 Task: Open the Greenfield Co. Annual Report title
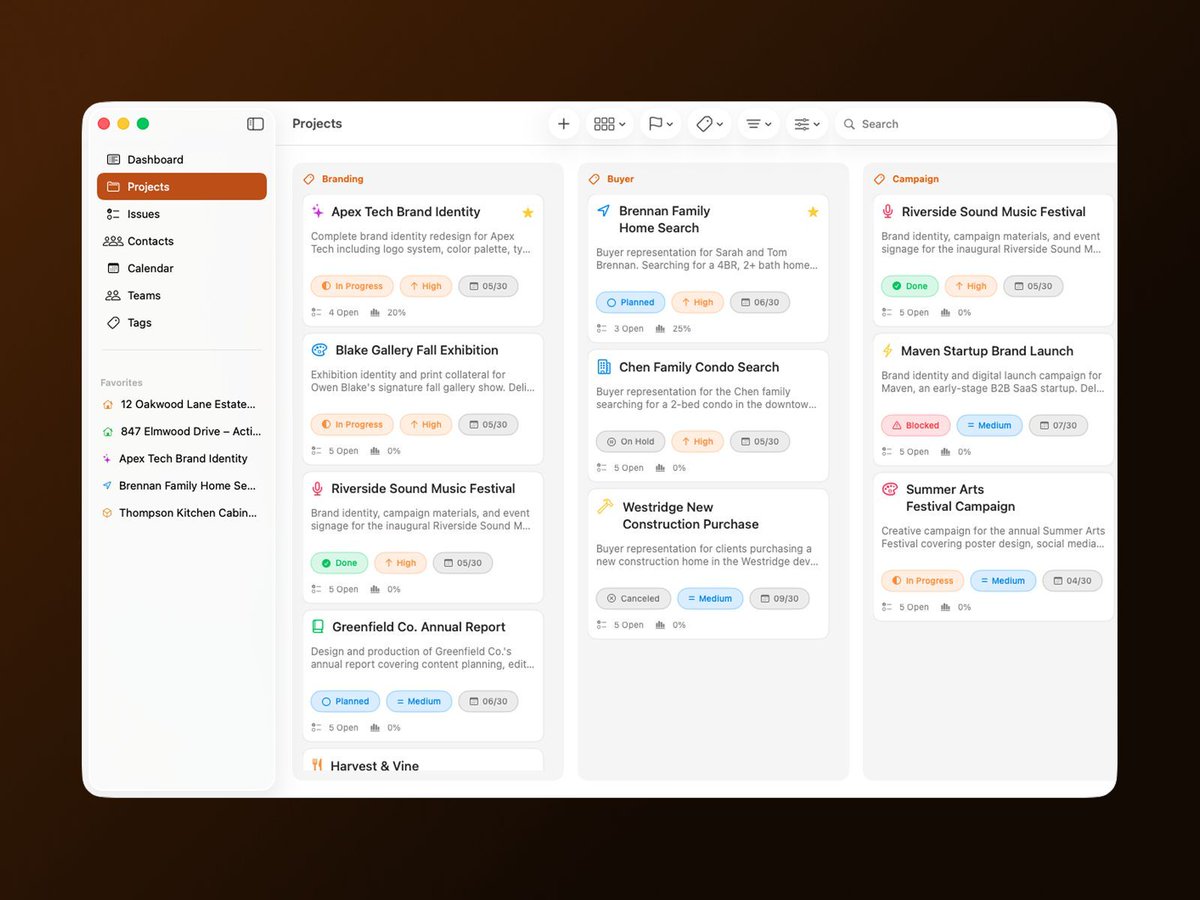pos(419,627)
